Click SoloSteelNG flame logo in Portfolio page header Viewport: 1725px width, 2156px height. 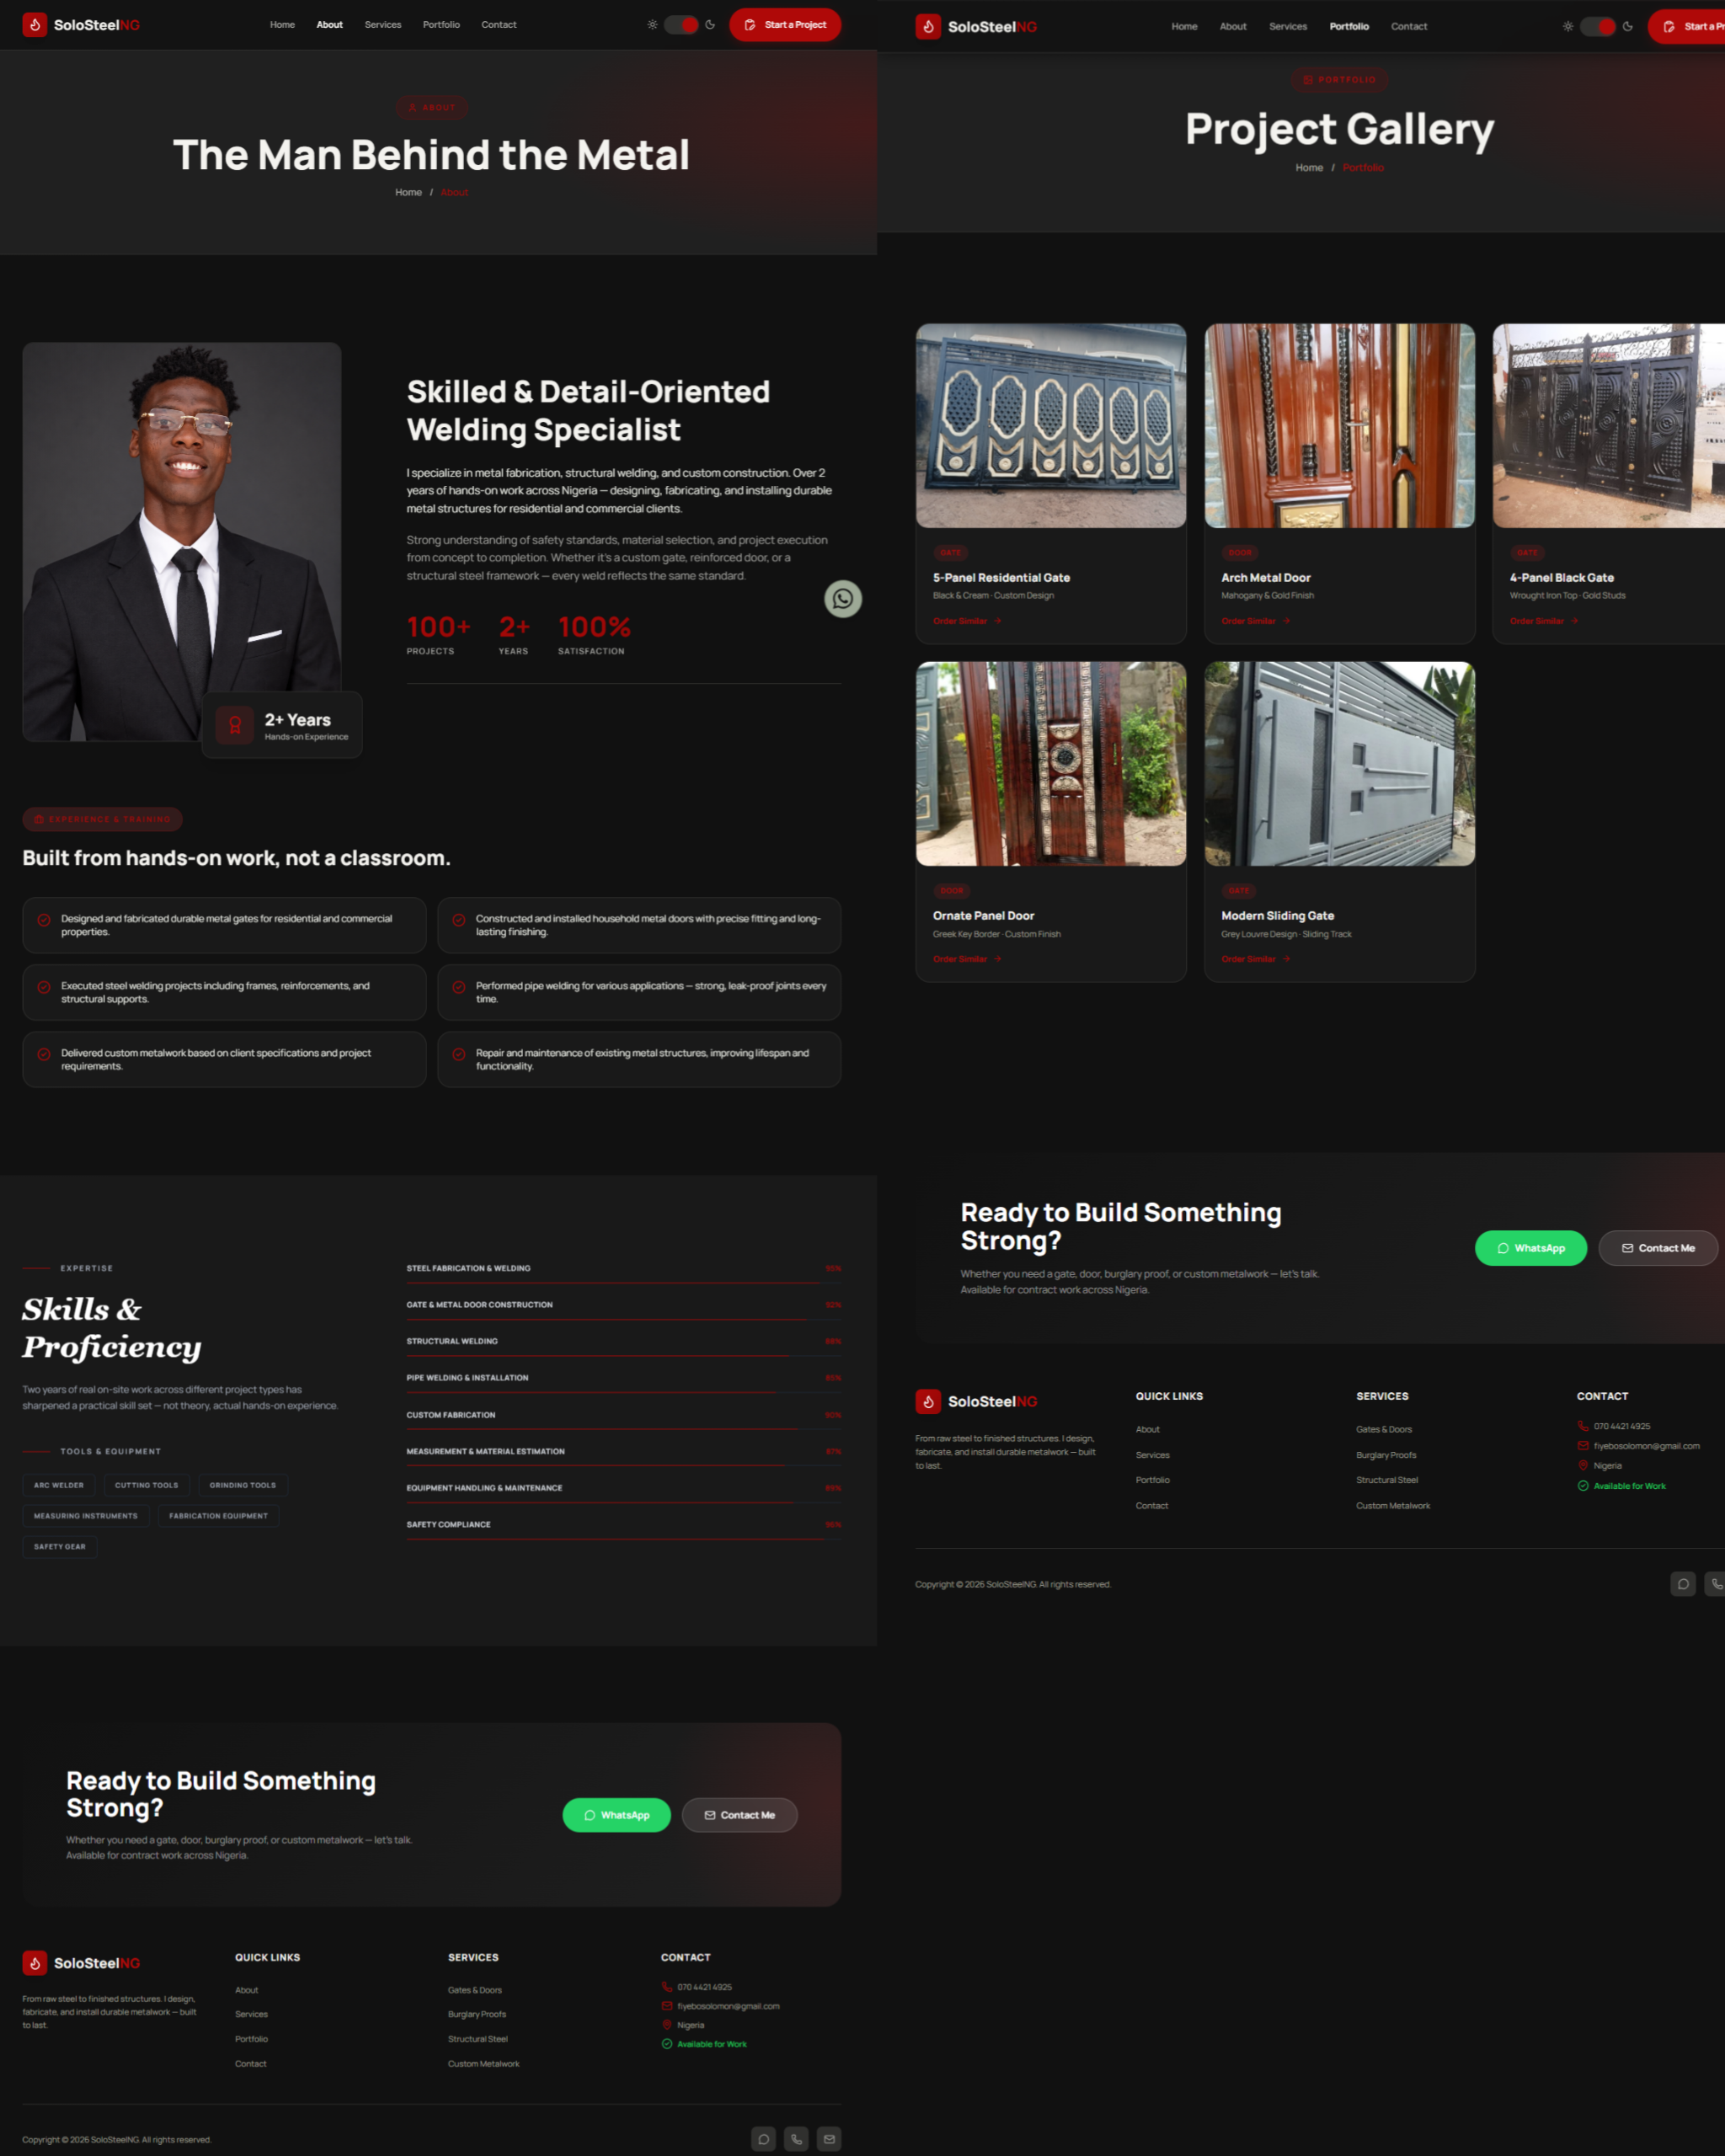[x=928, y=27]
